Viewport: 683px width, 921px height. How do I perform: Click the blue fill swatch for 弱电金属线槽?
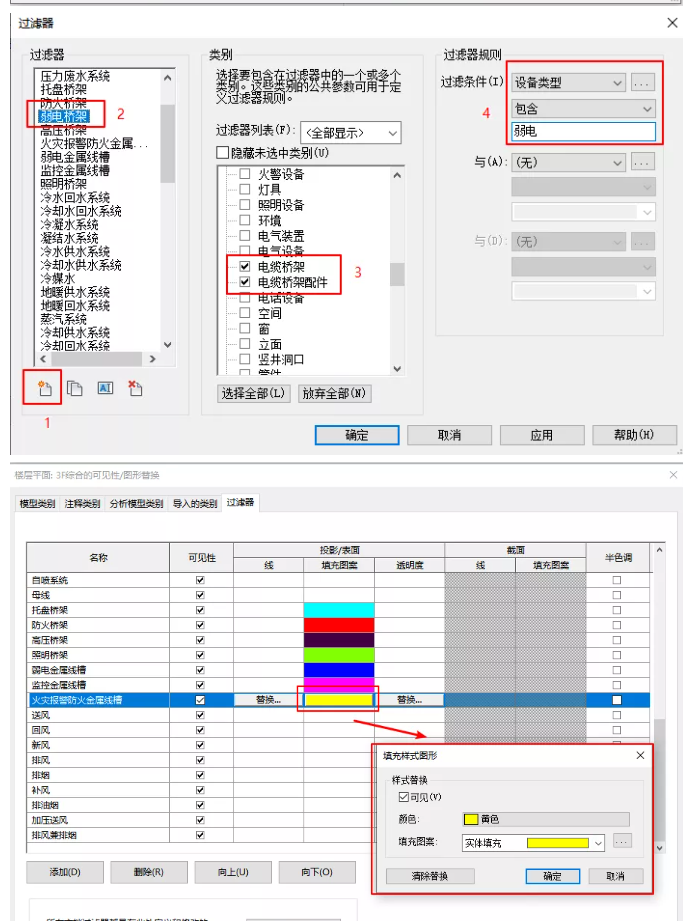(x=339, y=670)
